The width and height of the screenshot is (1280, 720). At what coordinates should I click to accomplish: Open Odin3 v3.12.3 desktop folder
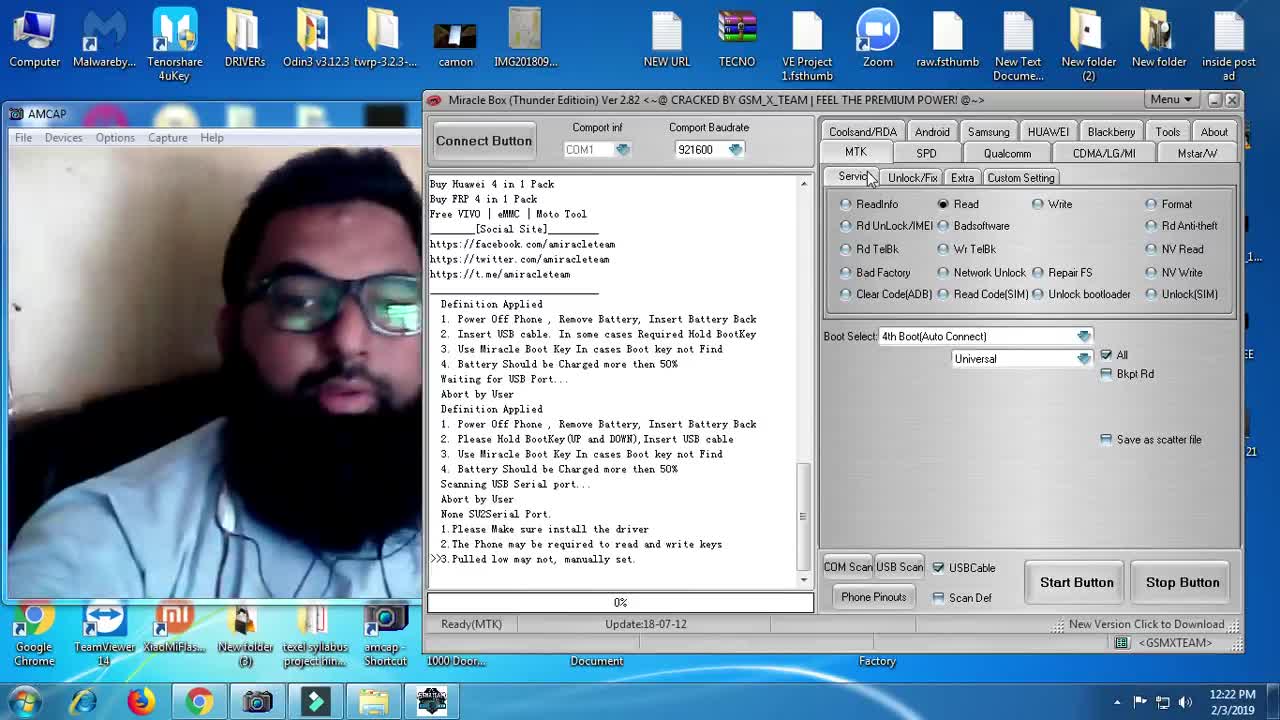[x=315, y=40]
